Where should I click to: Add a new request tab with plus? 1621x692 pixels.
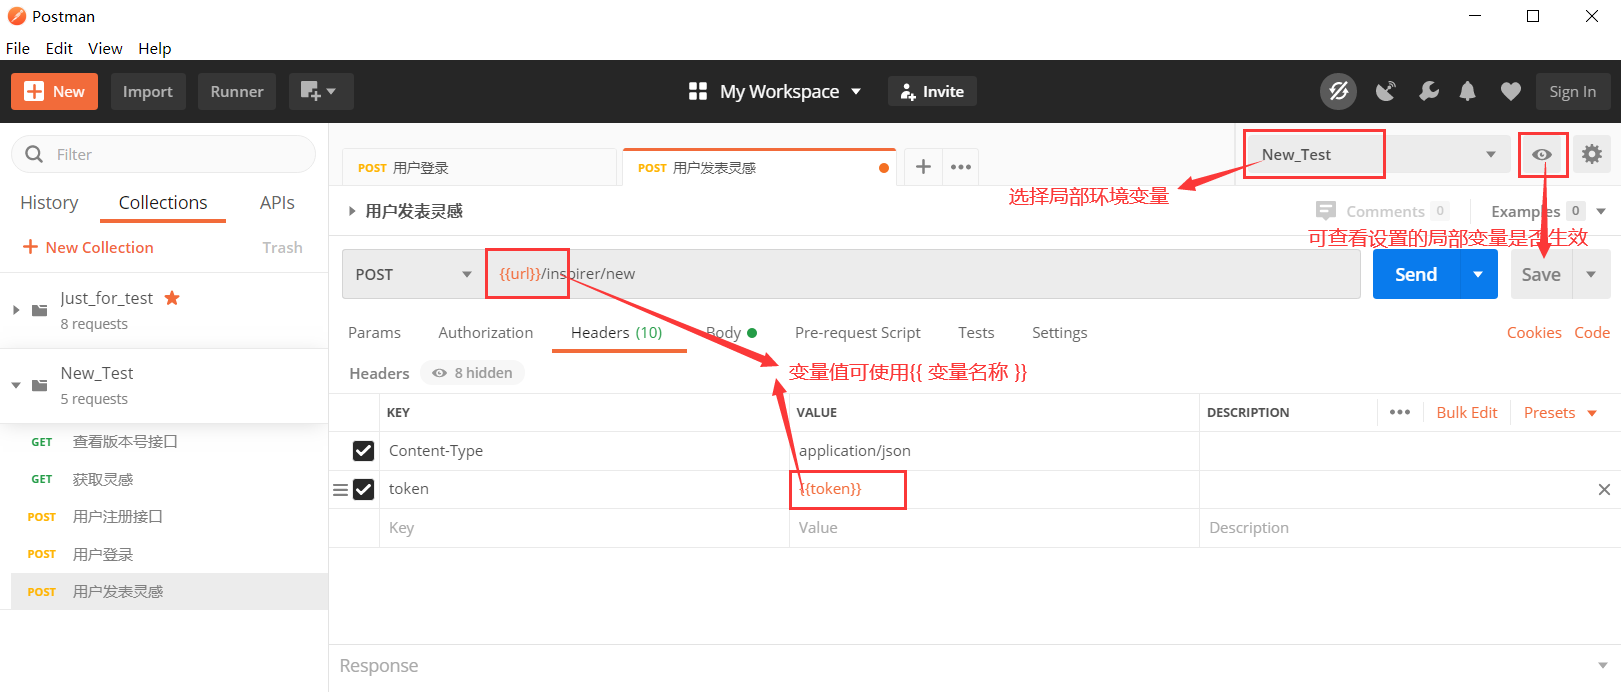tap(923, 167)
